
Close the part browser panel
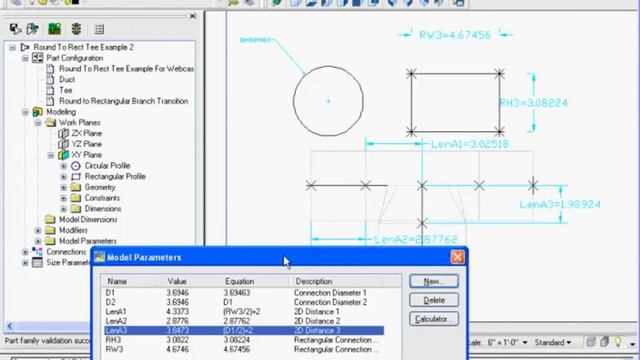193,16
